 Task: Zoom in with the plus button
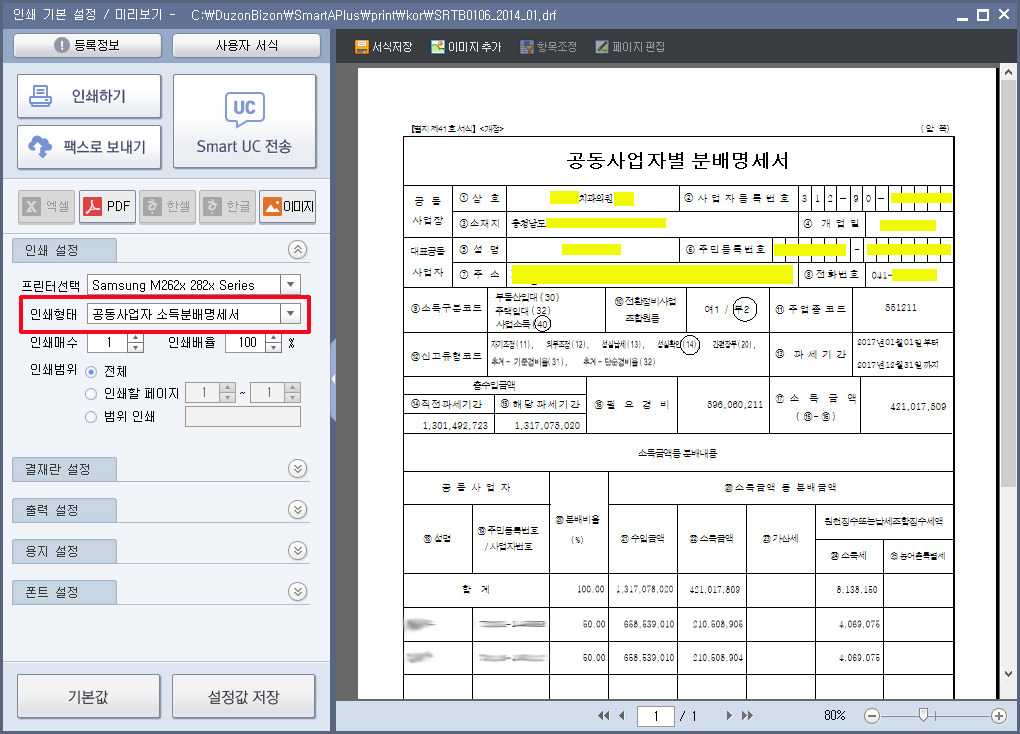(x=998, y=715)
